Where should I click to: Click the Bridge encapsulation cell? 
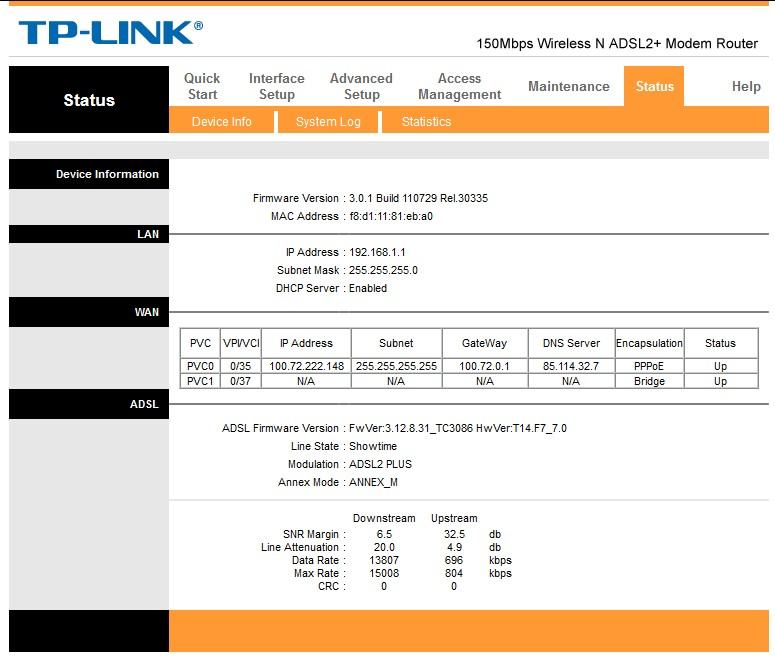[649, 381]
